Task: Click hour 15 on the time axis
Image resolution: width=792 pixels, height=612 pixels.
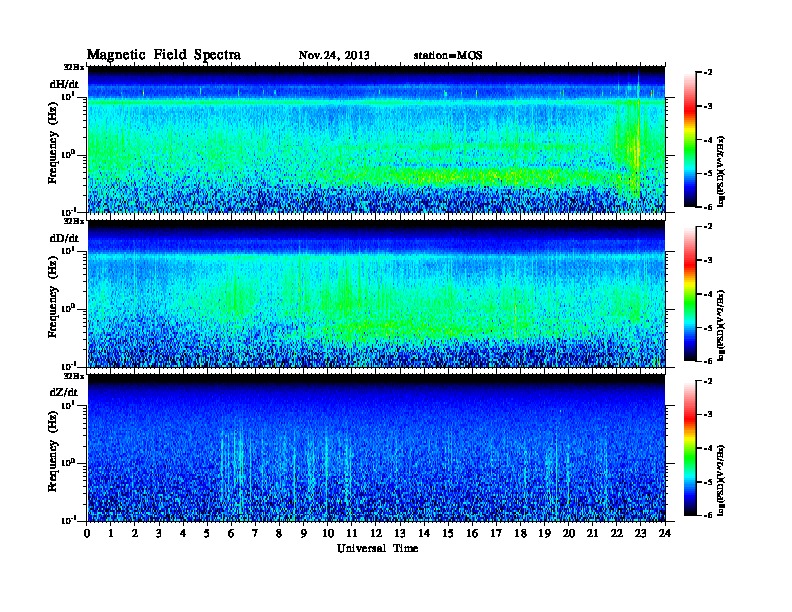Action: click(448, 534)
